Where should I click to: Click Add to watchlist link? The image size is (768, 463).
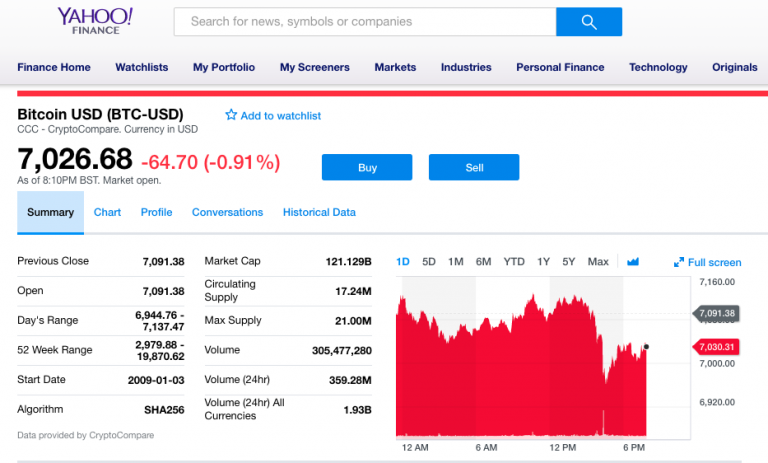click(281, 116)
